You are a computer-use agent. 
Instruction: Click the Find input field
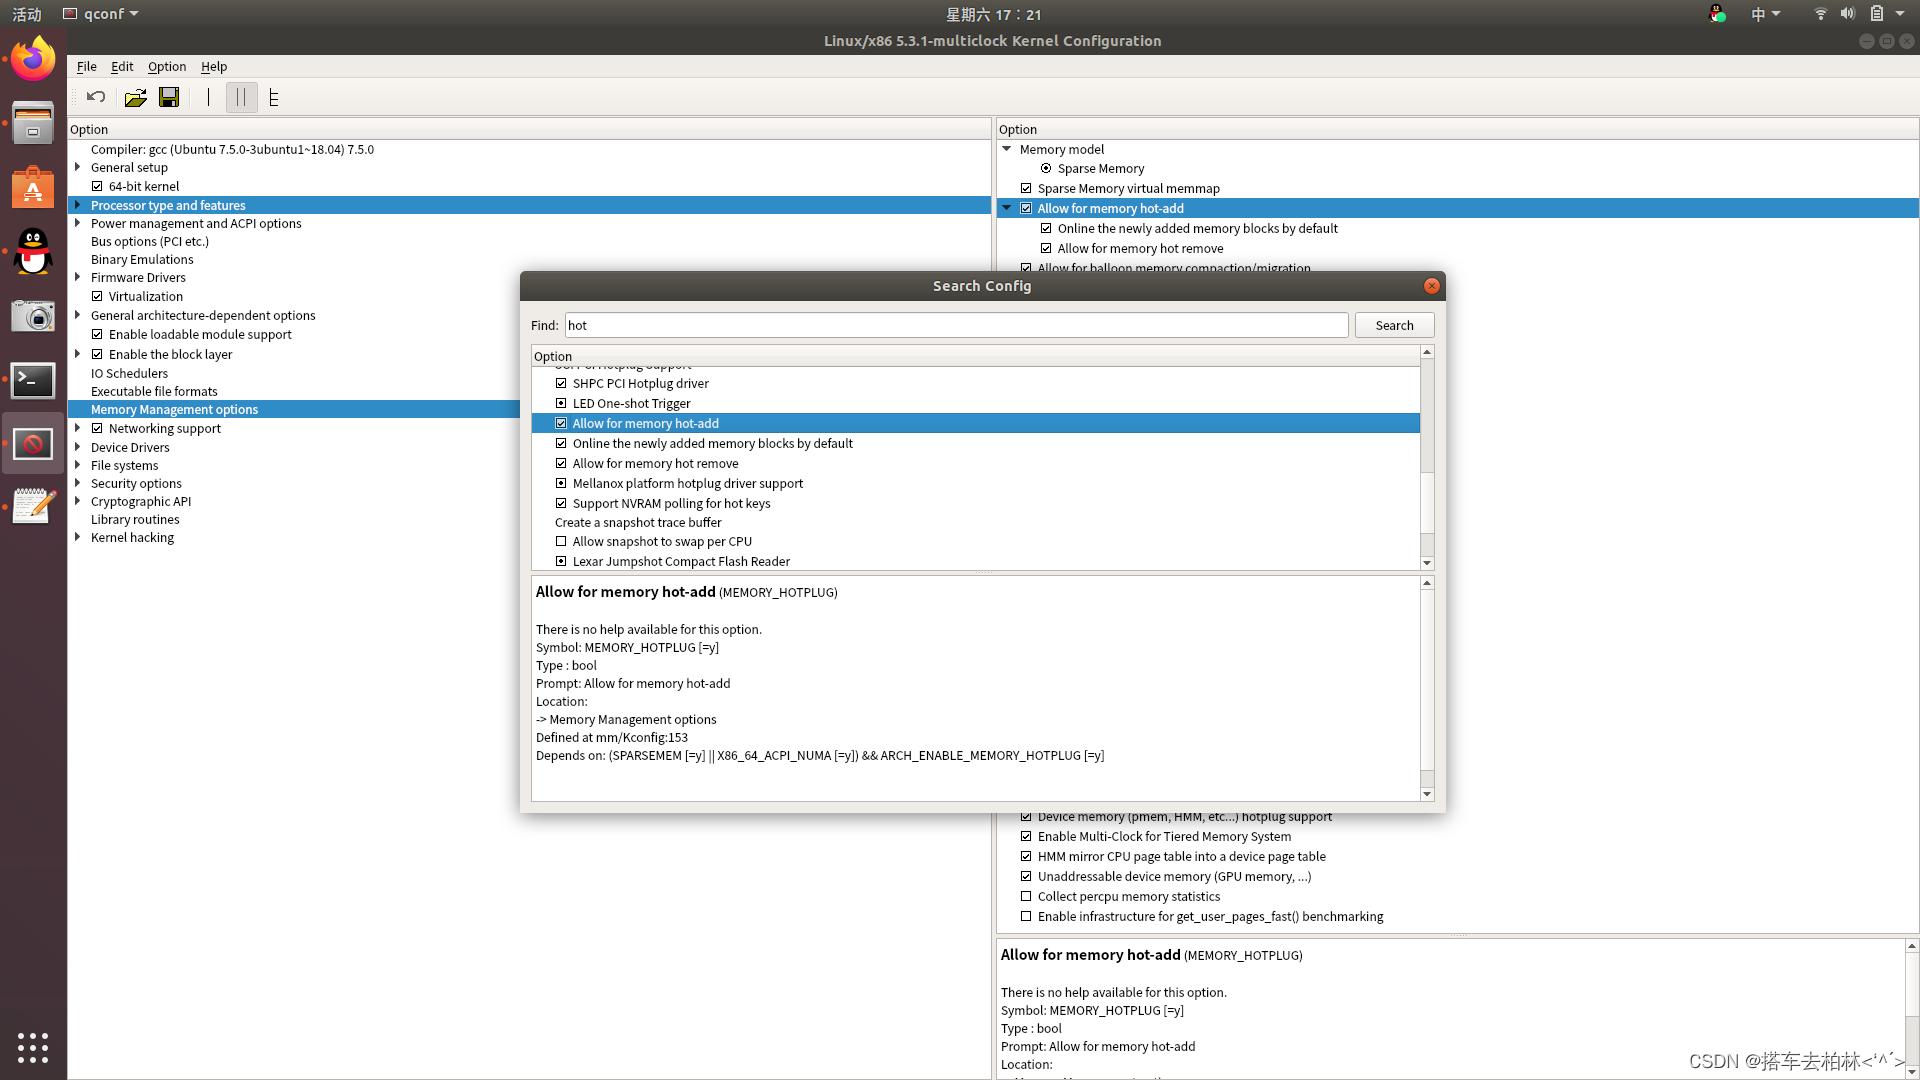tap(955, 324)
